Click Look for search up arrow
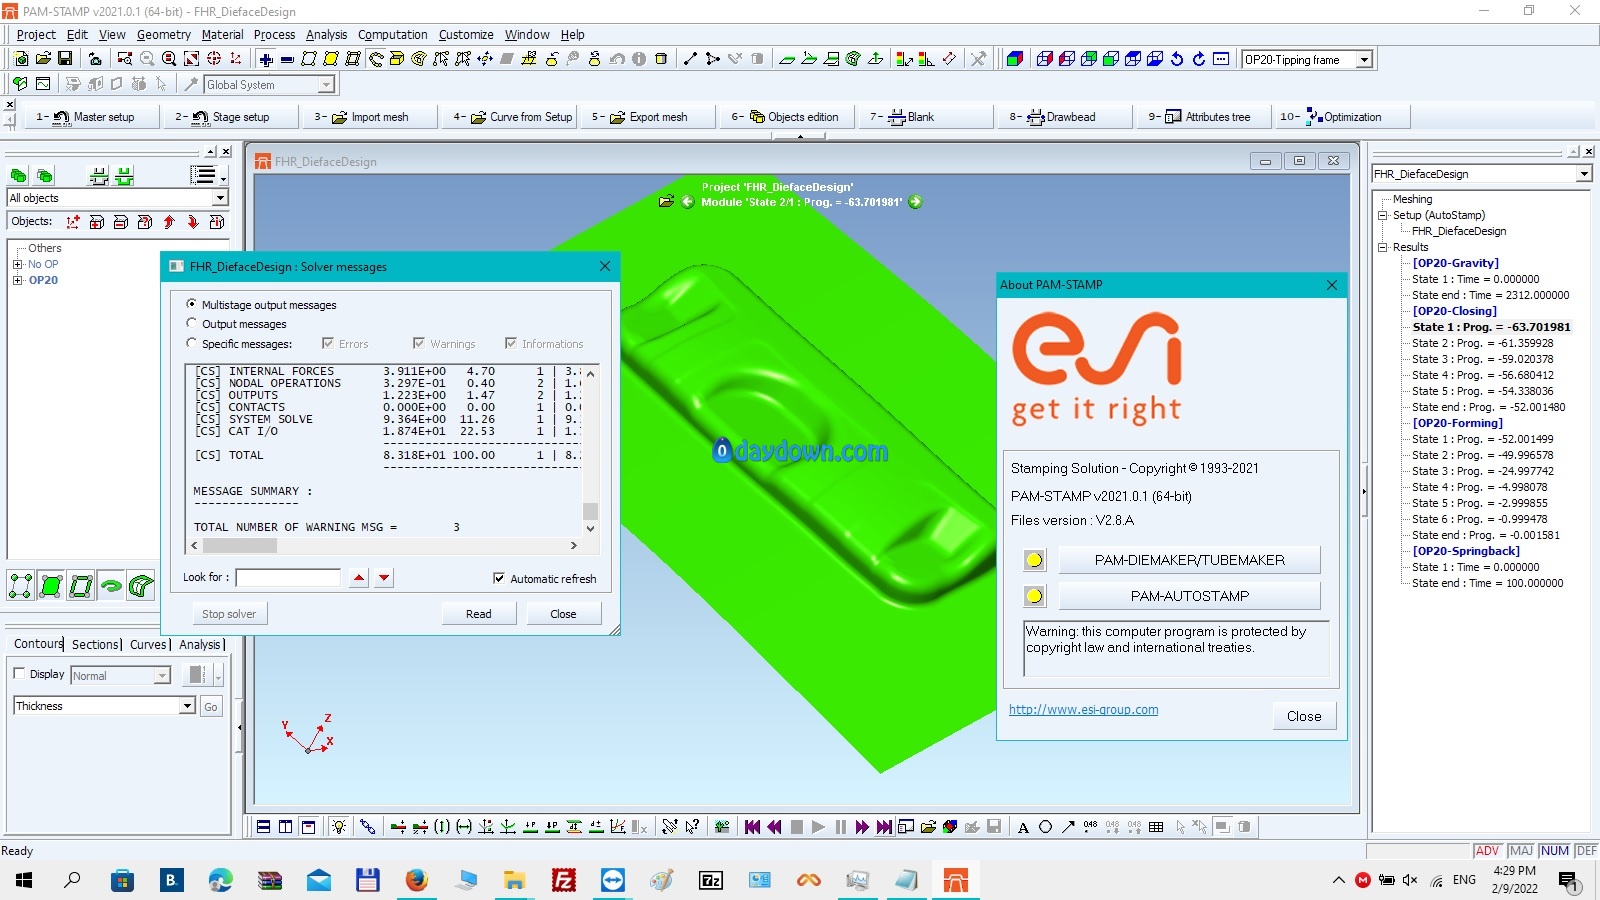This screenshot has width=1600, height=900. pyautogui.click(x=359, y=577)
